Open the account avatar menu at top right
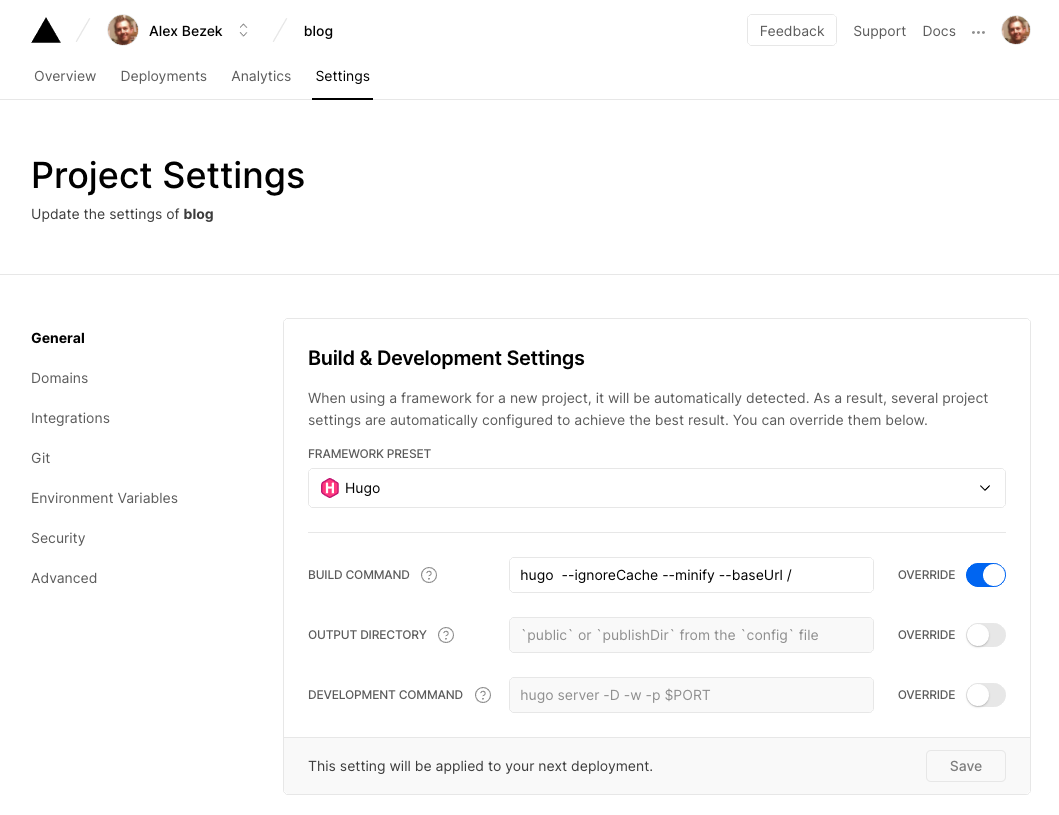Image resolution: width=1059 pixels, height=815 pixels. (1015, 31)
